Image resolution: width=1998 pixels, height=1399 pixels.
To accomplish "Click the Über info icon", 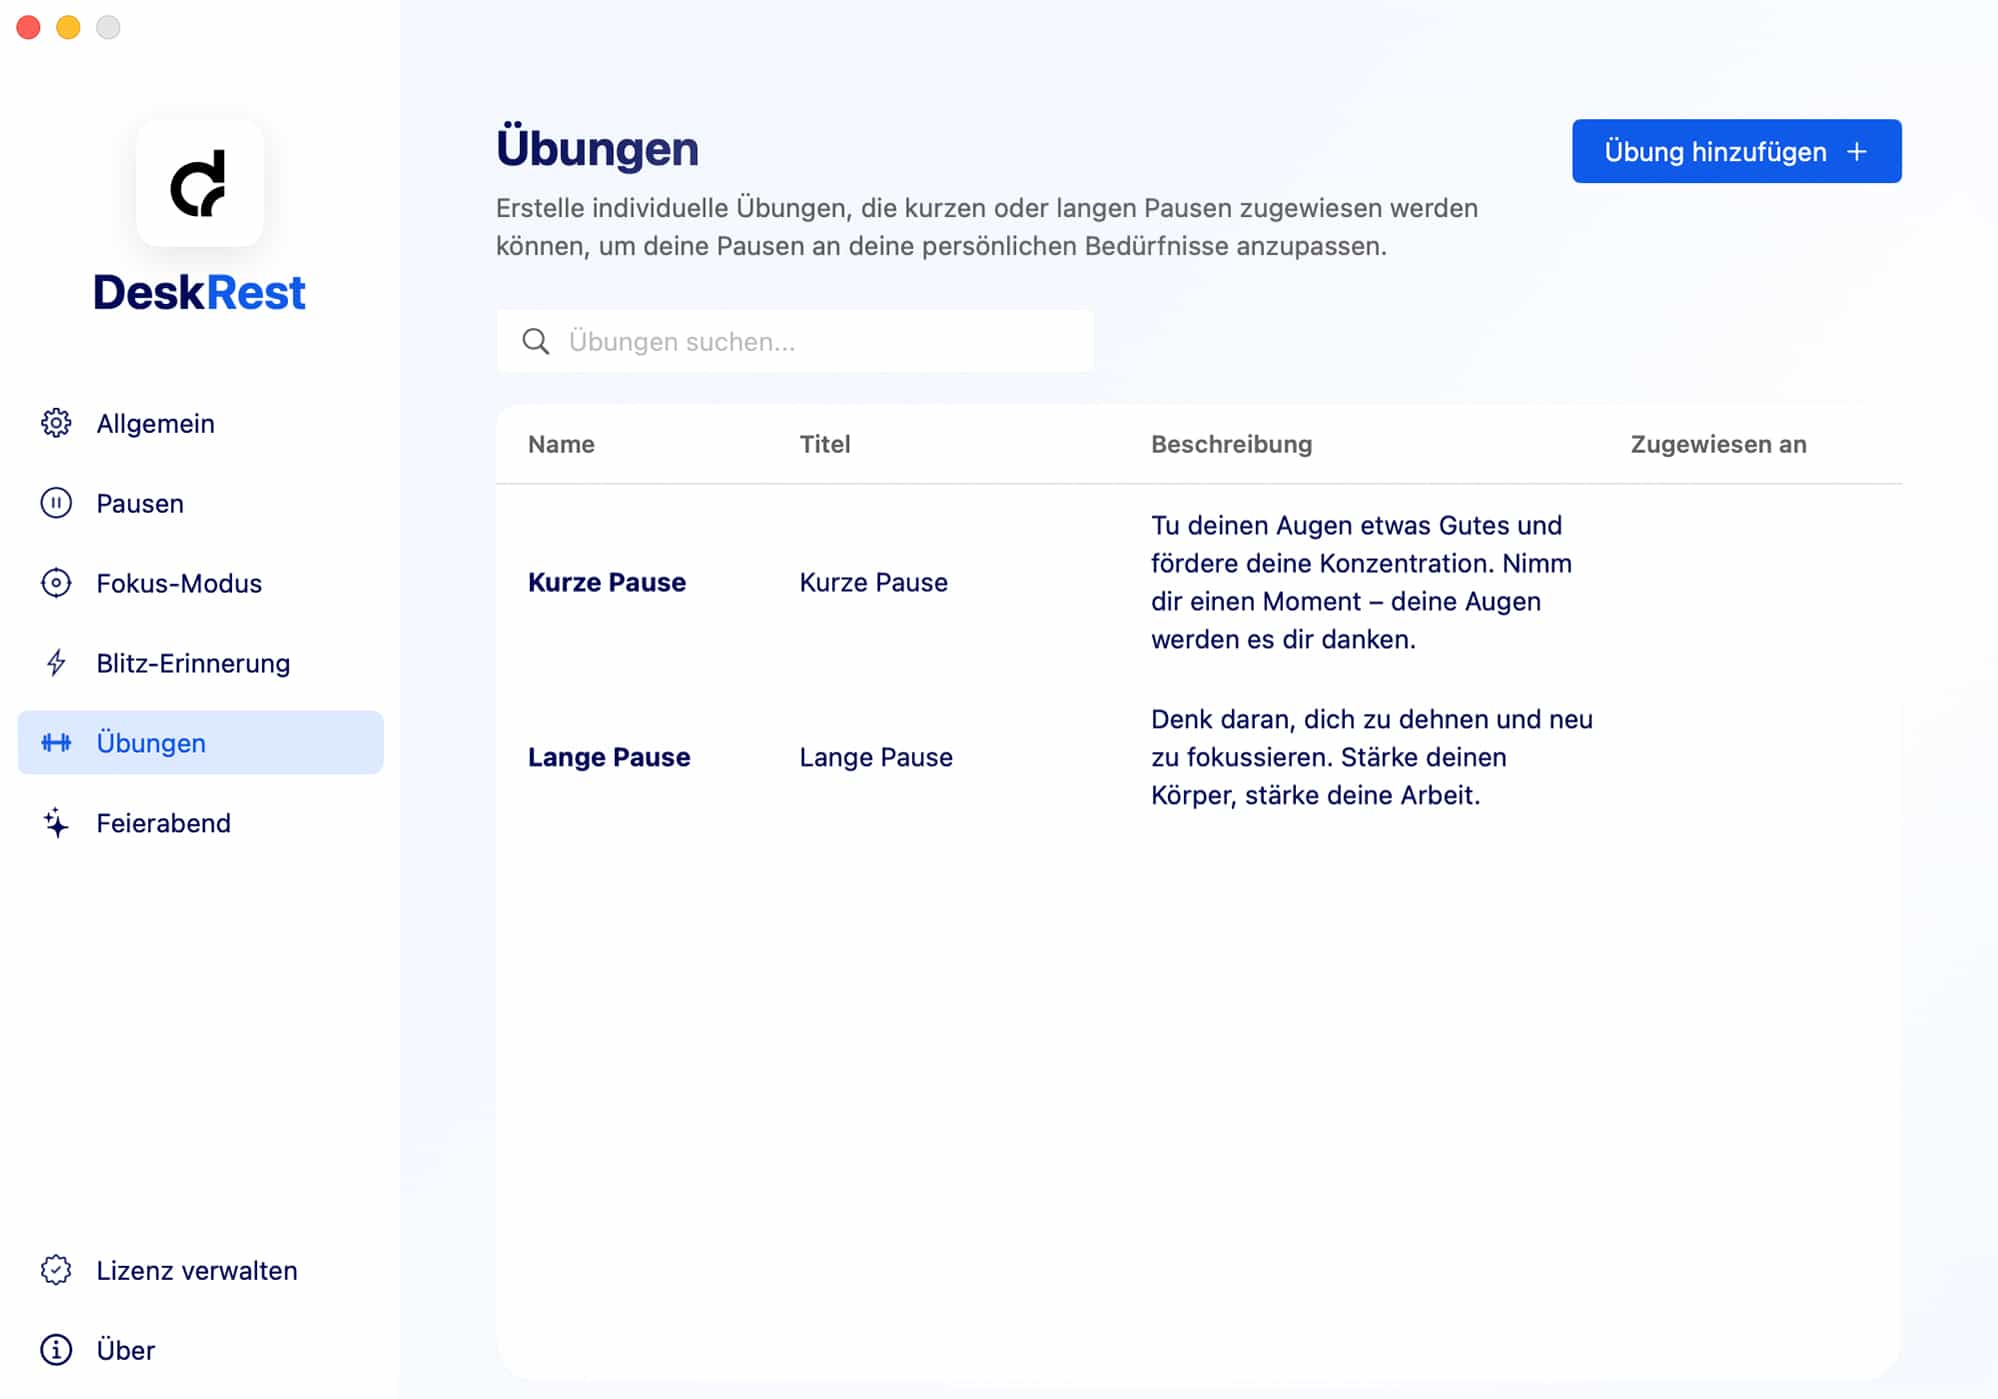I will point(56,1350).
